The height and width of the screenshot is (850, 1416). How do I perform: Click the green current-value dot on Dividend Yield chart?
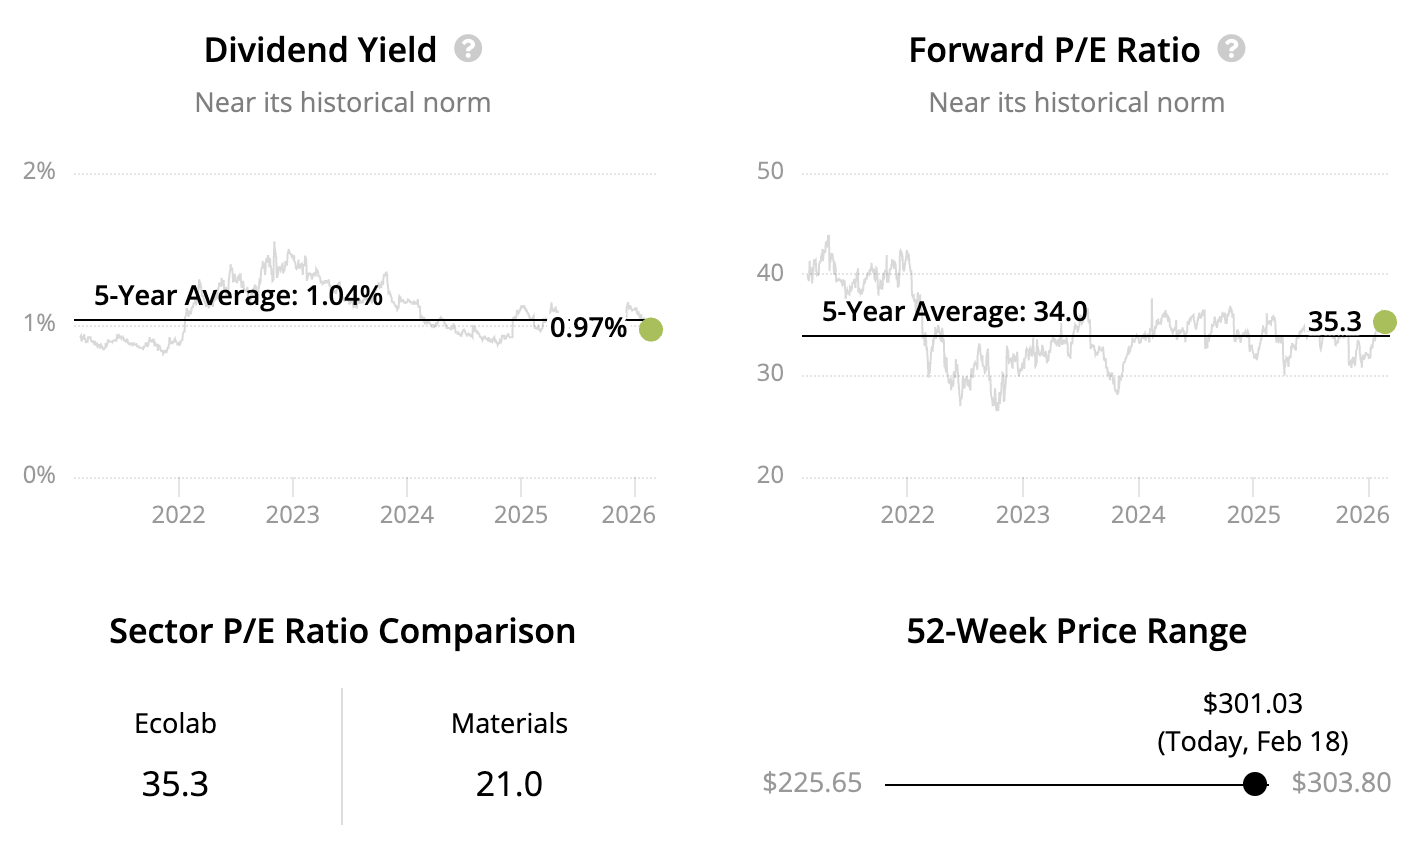tap(650, 329)
